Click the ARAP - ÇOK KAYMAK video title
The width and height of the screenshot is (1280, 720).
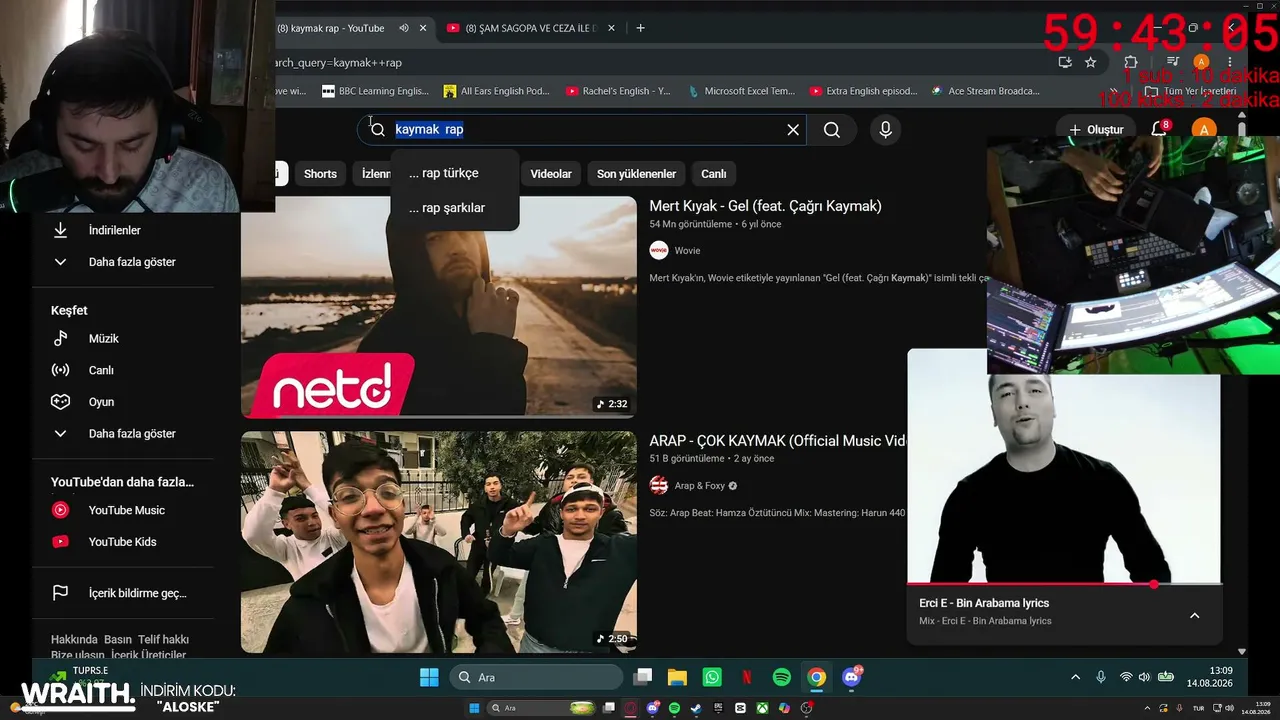click(778, 441)
